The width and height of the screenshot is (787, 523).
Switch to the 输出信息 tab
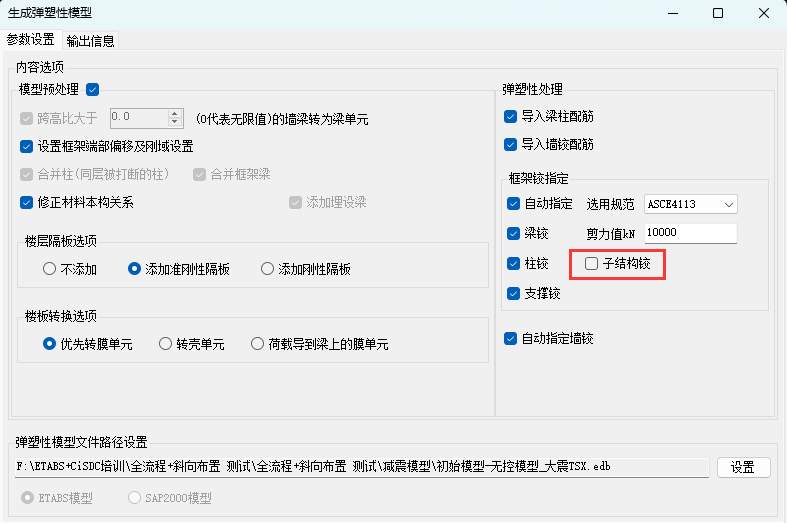(90, 41)
